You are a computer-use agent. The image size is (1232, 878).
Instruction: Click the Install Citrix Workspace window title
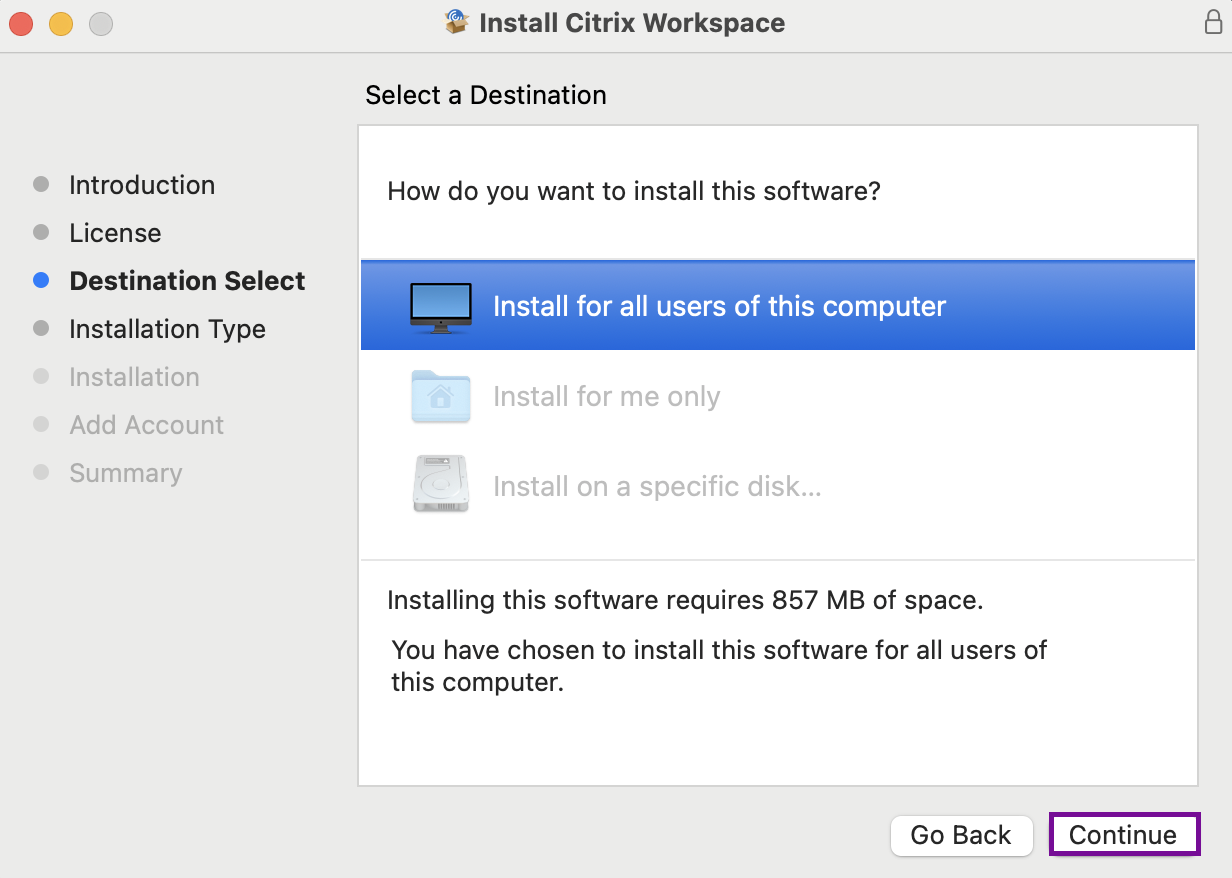(632, 22)
